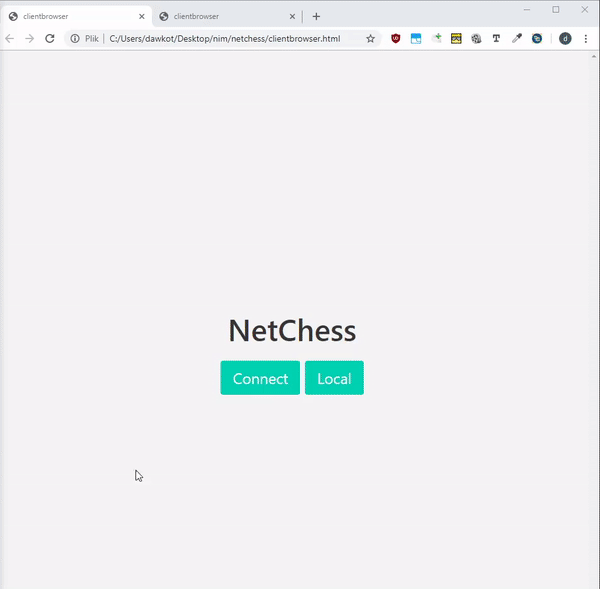
Task: Go back to previous page
Action: [x=10, y=39]
